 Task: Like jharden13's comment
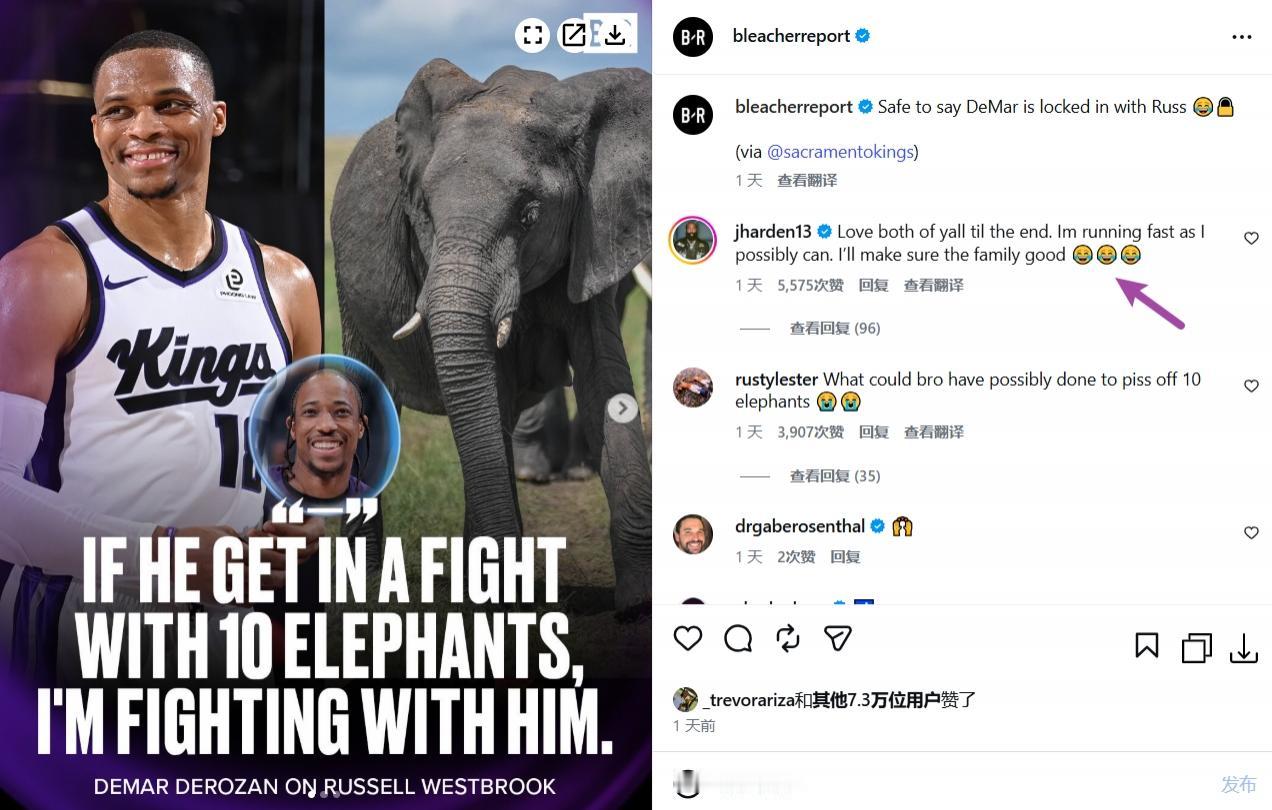coord(1251,238)
